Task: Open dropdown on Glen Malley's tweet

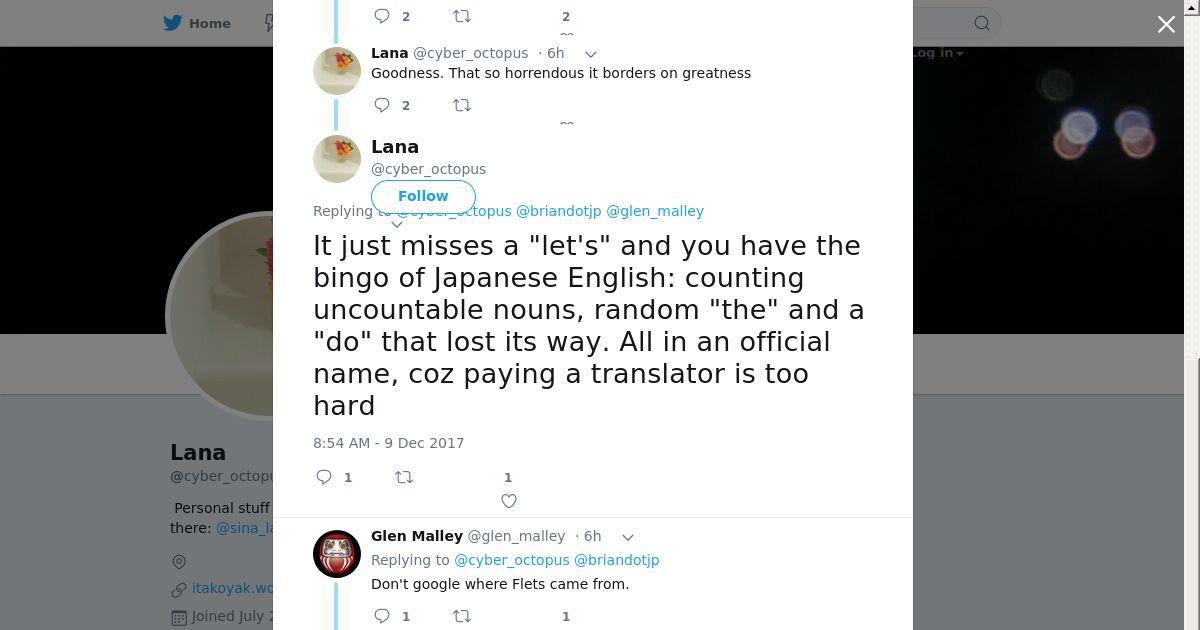Action: tap(628, 537)
